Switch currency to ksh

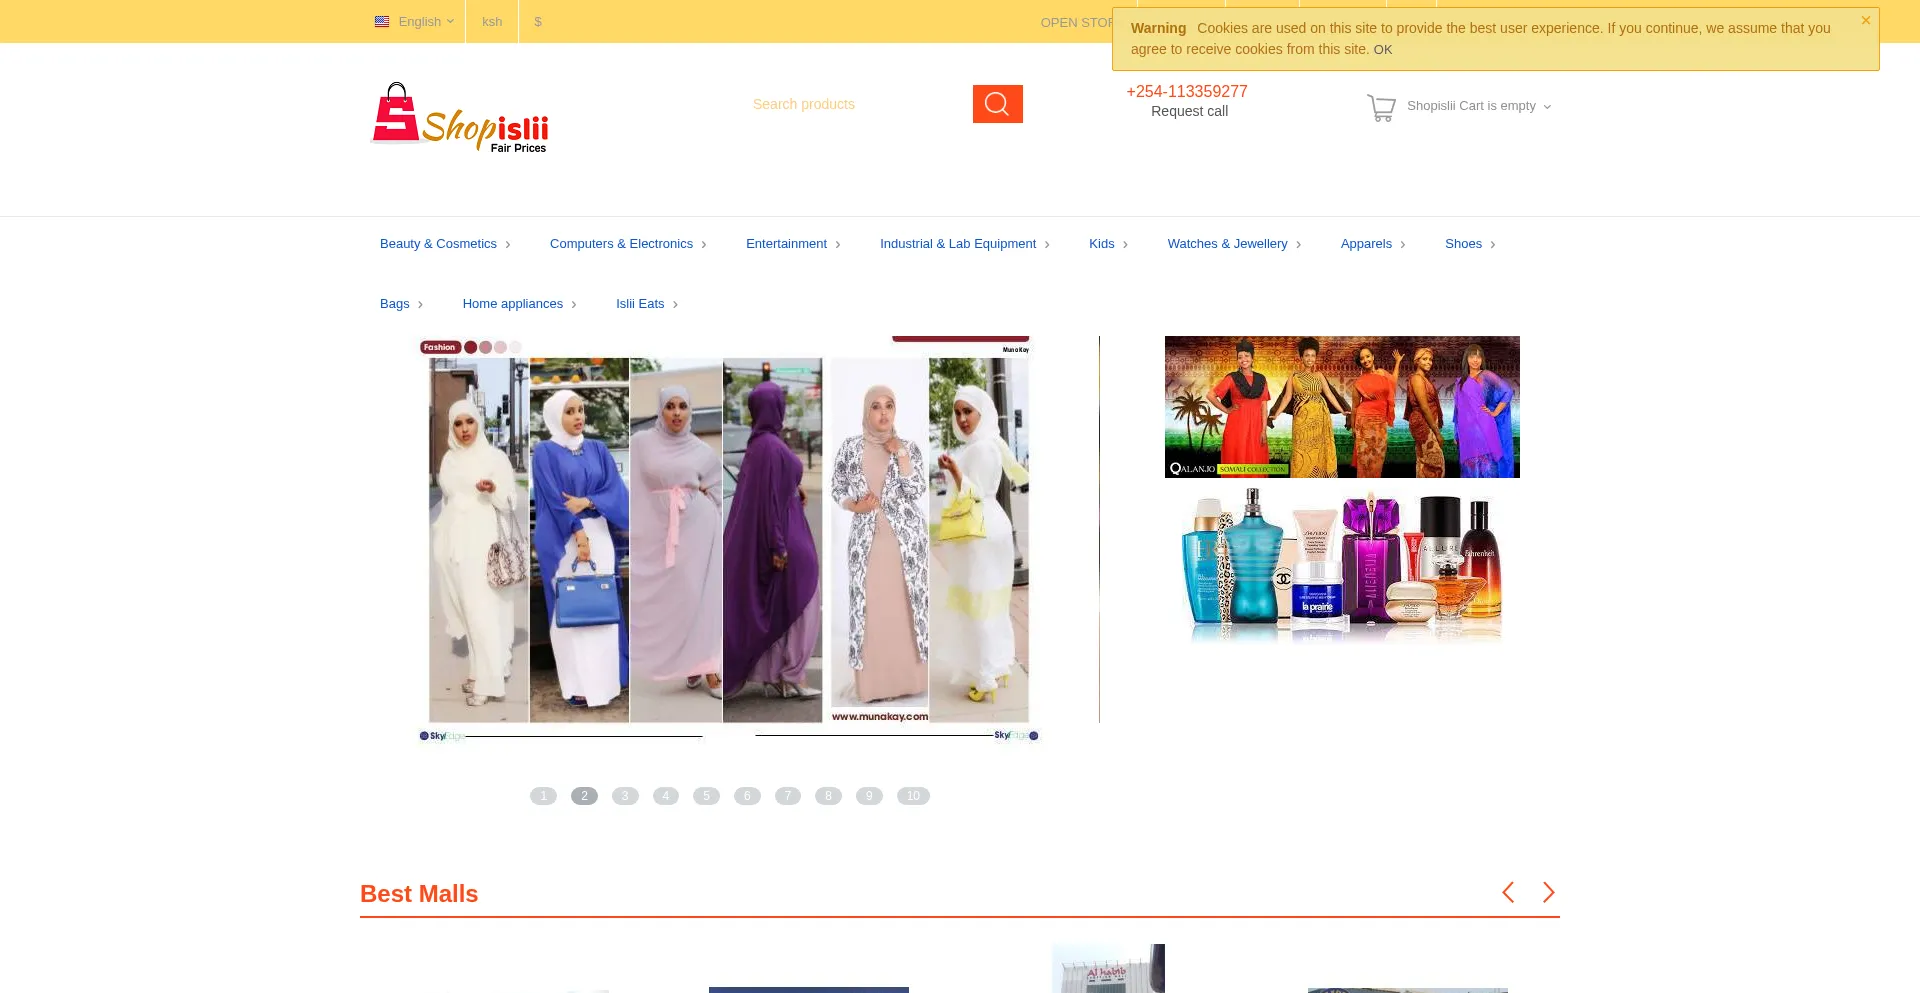click(491, 21)
